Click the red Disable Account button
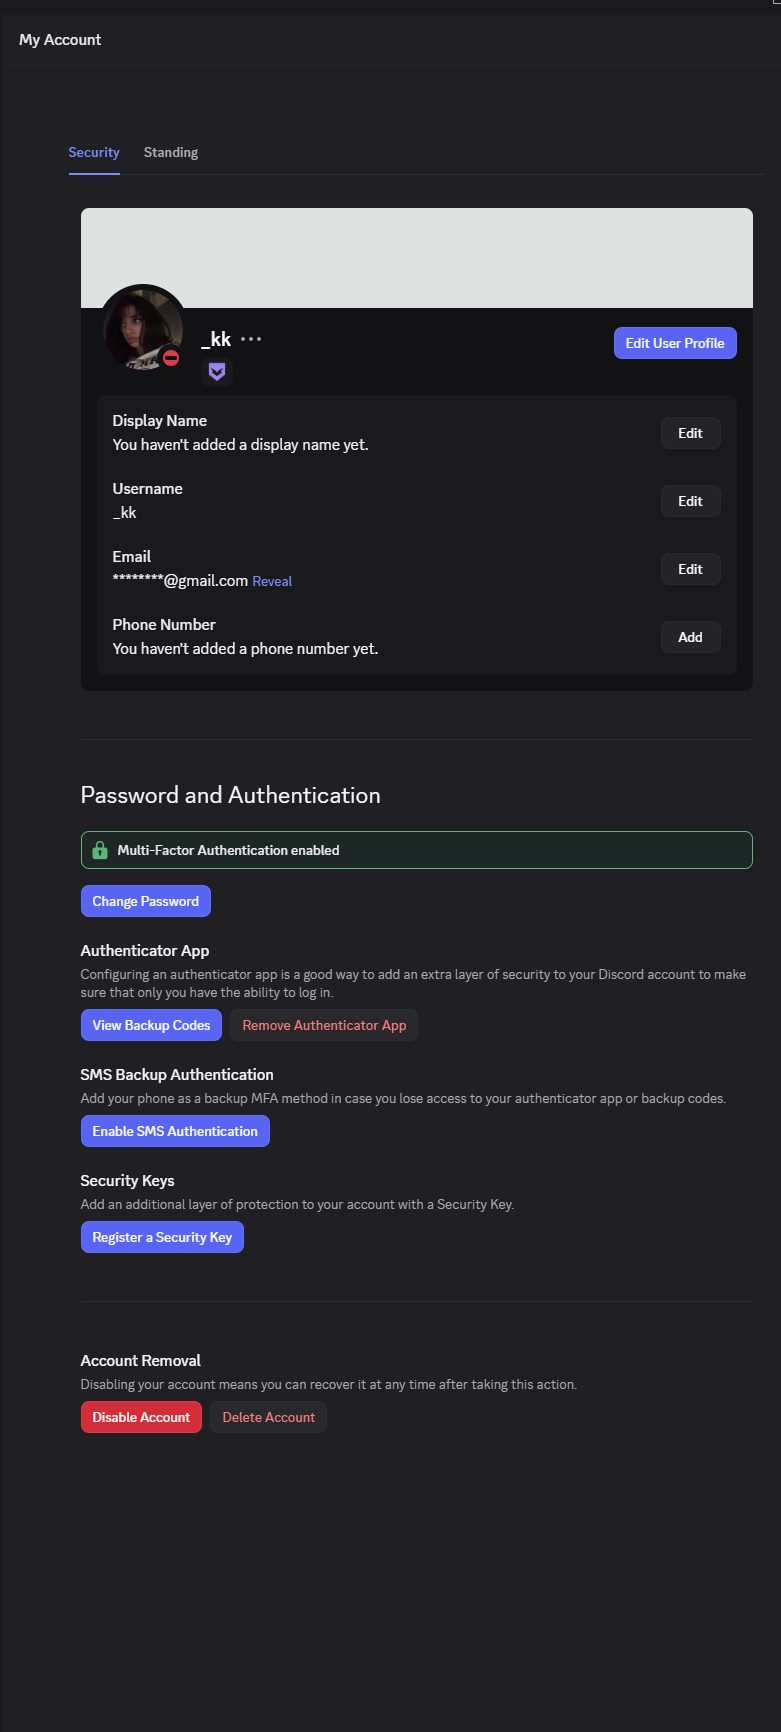The height and width of the screenshot is (1732, 781). tap(141, 1417)
